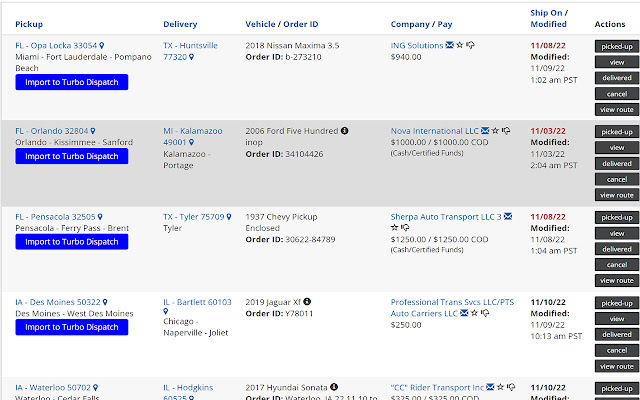The width and height of the screenshot is (640, 400).
Task: Mark 1937 Chevy Pickup as picked-up
Action: 617,218
